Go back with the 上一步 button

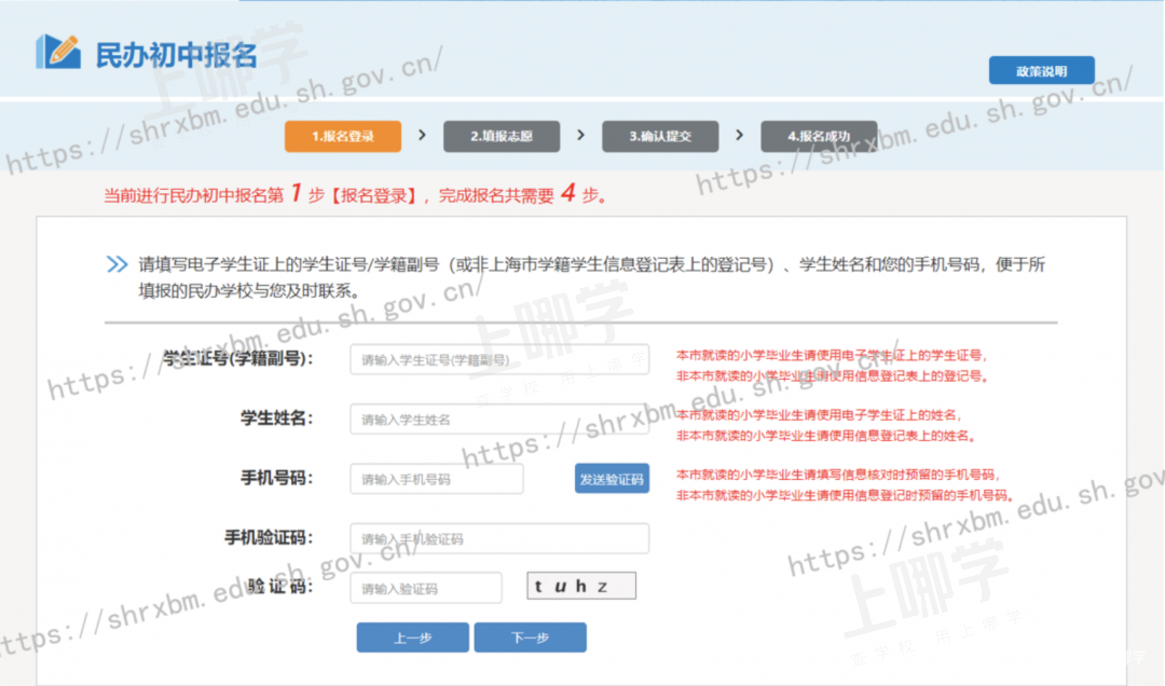412,638
